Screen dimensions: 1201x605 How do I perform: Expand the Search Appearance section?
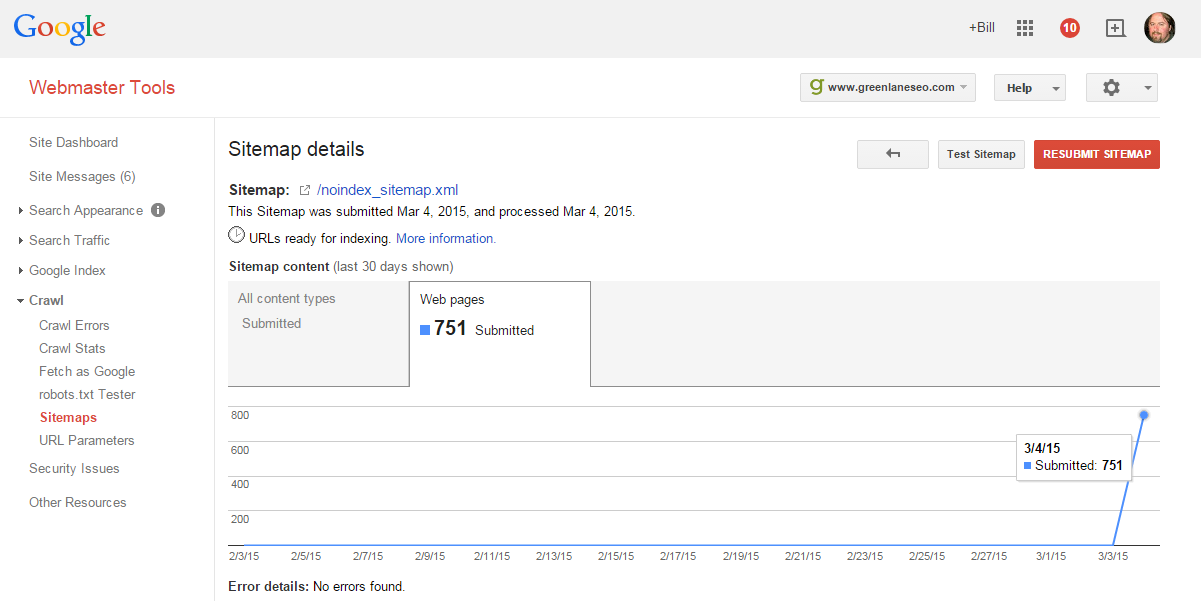coord(86,210)
